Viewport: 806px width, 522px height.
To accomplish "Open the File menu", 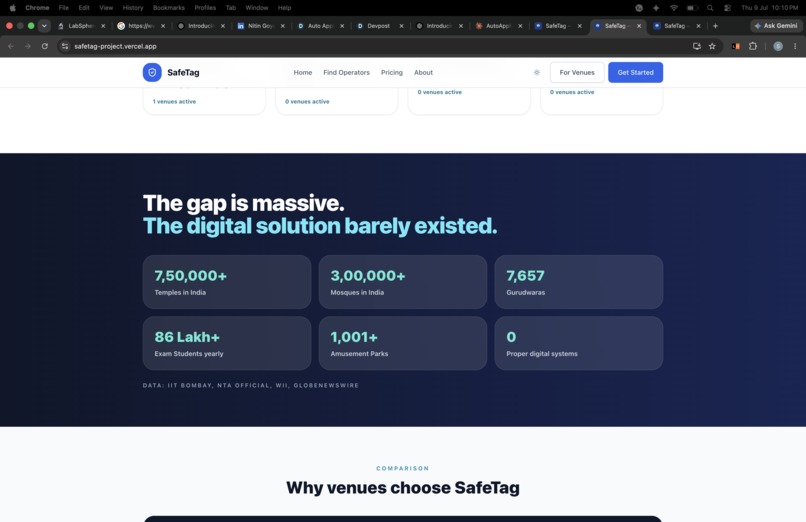I will click(64, 8).
